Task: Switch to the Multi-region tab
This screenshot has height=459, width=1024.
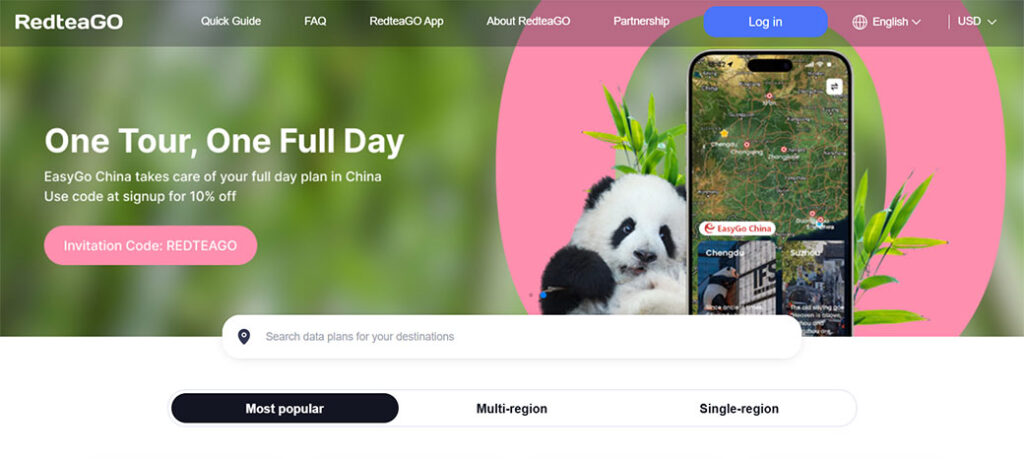Action: (511, 409)
